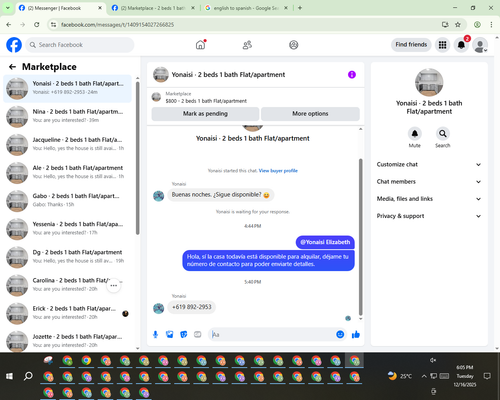This screenshot has width=500, height=400.
Task: Open the Facebook logo home link
Action: 14,45
